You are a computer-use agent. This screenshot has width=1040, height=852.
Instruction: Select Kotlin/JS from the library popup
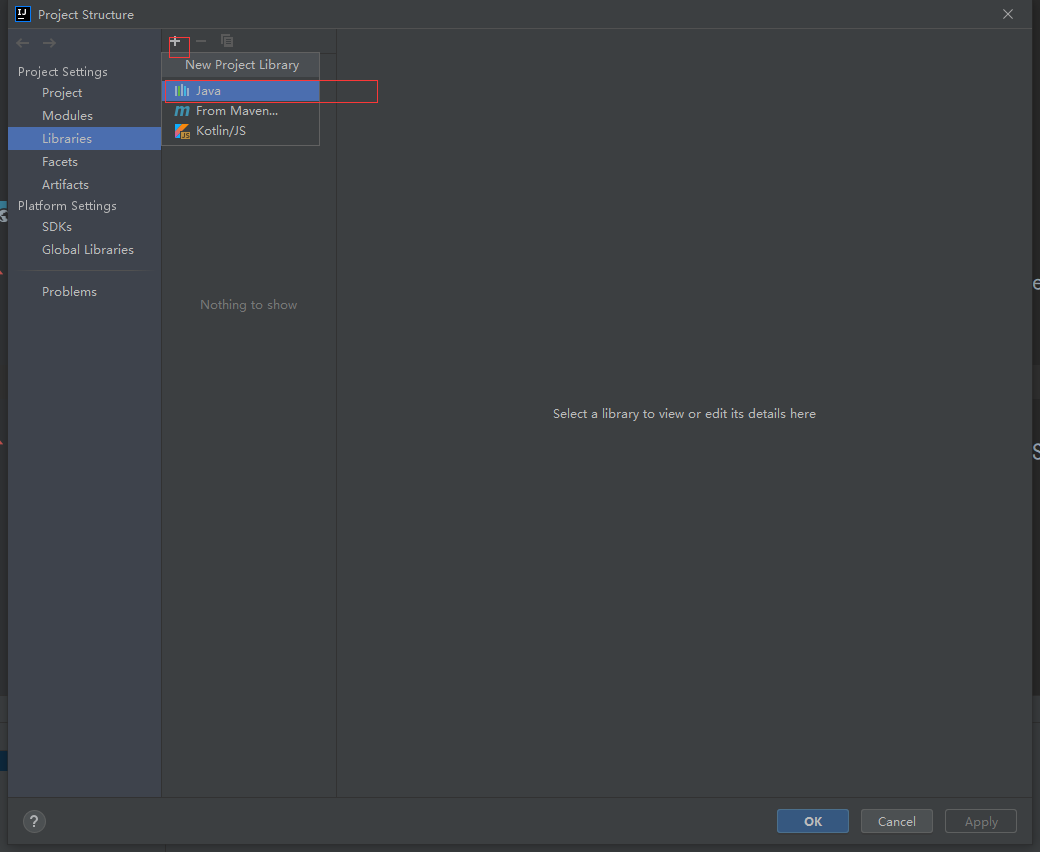pyautogui.click(x=221, y=130)
